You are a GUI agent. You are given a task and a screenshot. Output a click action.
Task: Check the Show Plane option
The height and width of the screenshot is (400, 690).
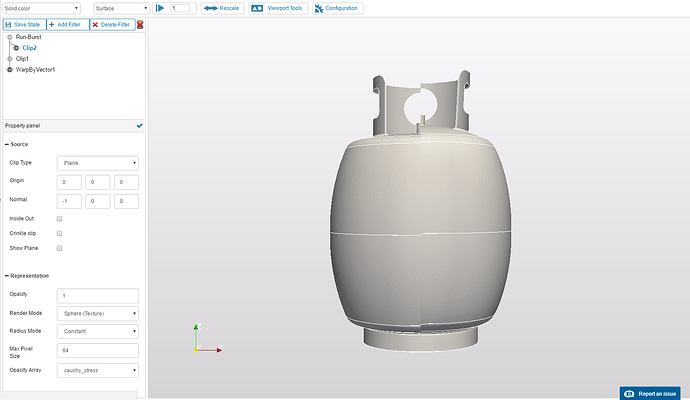point(60,248)
